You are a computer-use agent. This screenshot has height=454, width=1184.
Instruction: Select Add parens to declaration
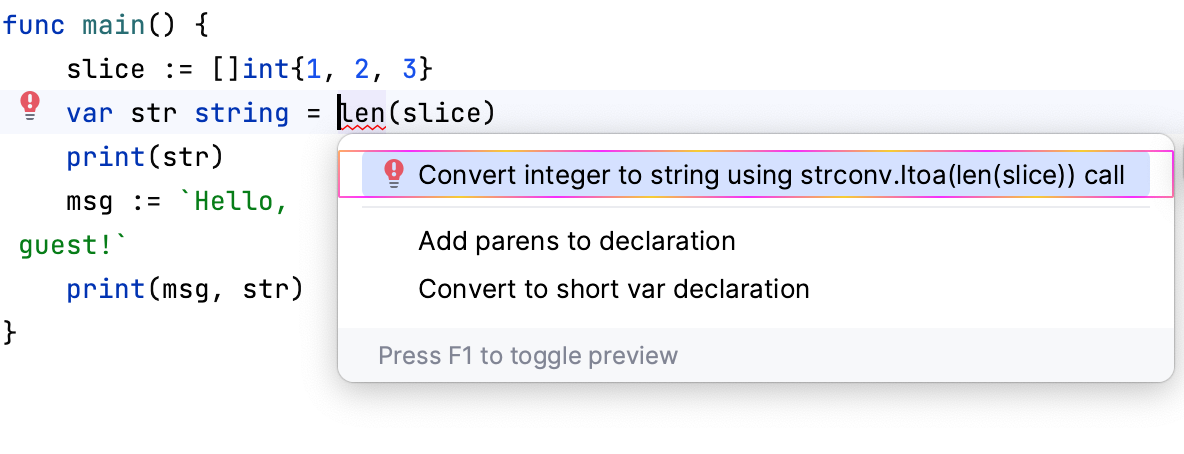[577, 241]
